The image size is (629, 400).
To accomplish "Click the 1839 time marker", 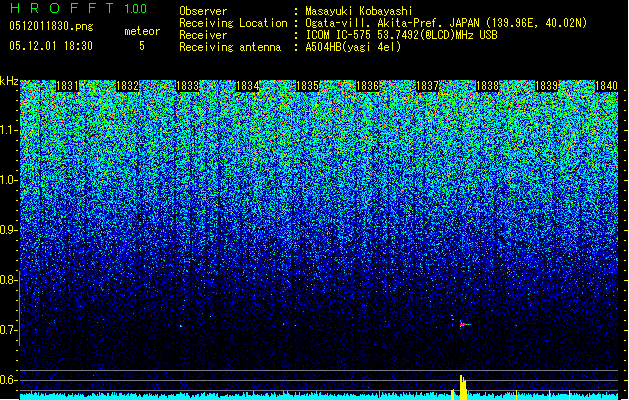I will pos(546,86).
